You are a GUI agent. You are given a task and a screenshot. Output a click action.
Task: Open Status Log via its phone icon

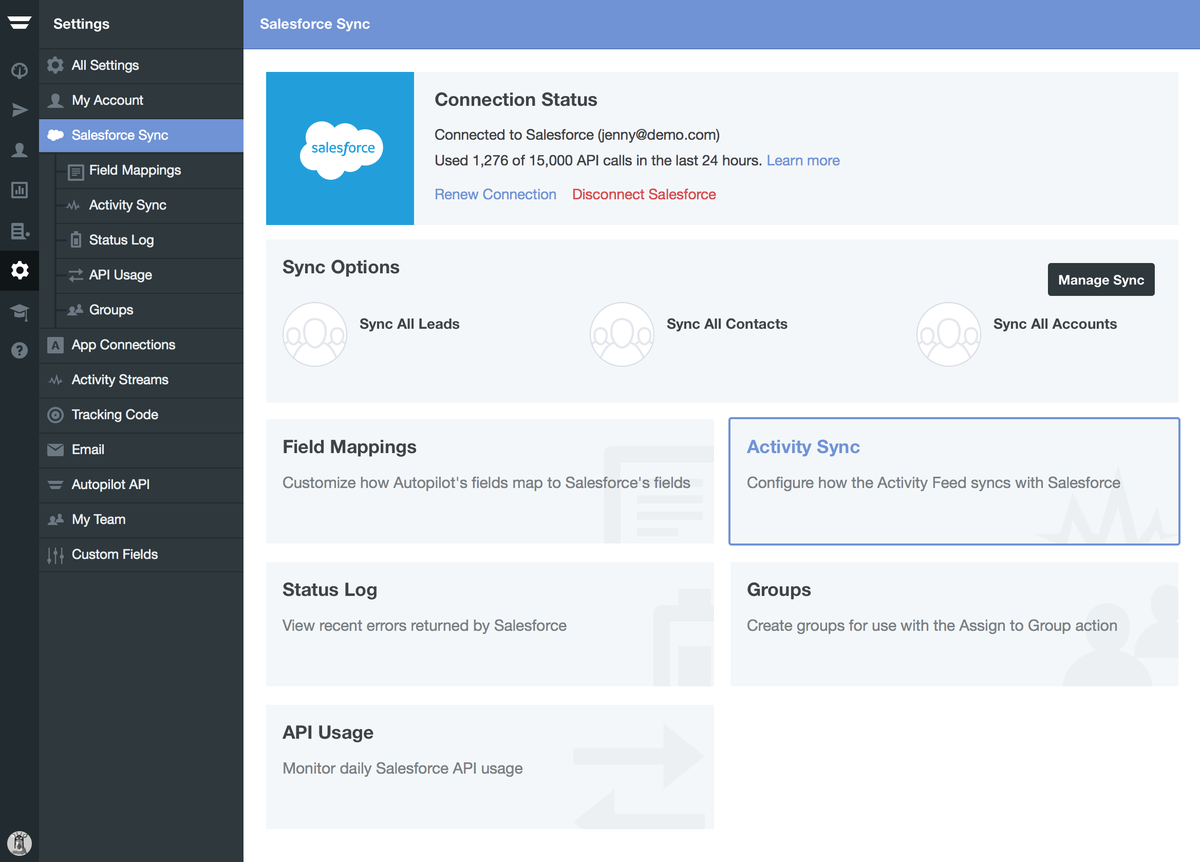75,240
